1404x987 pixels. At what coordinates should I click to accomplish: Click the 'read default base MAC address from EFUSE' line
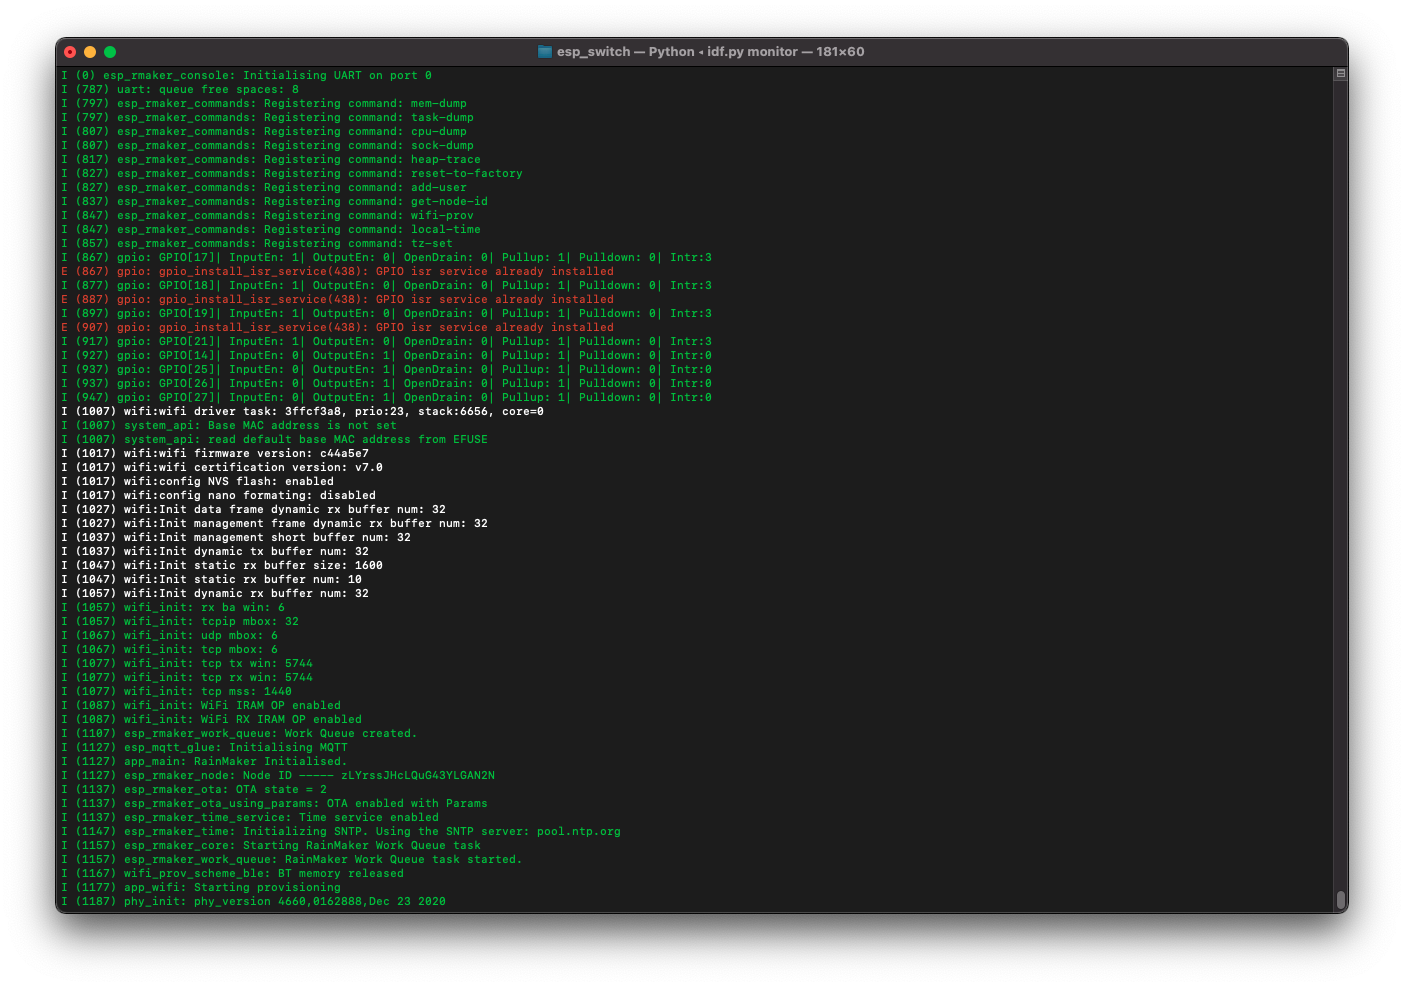tap(275, 439)
